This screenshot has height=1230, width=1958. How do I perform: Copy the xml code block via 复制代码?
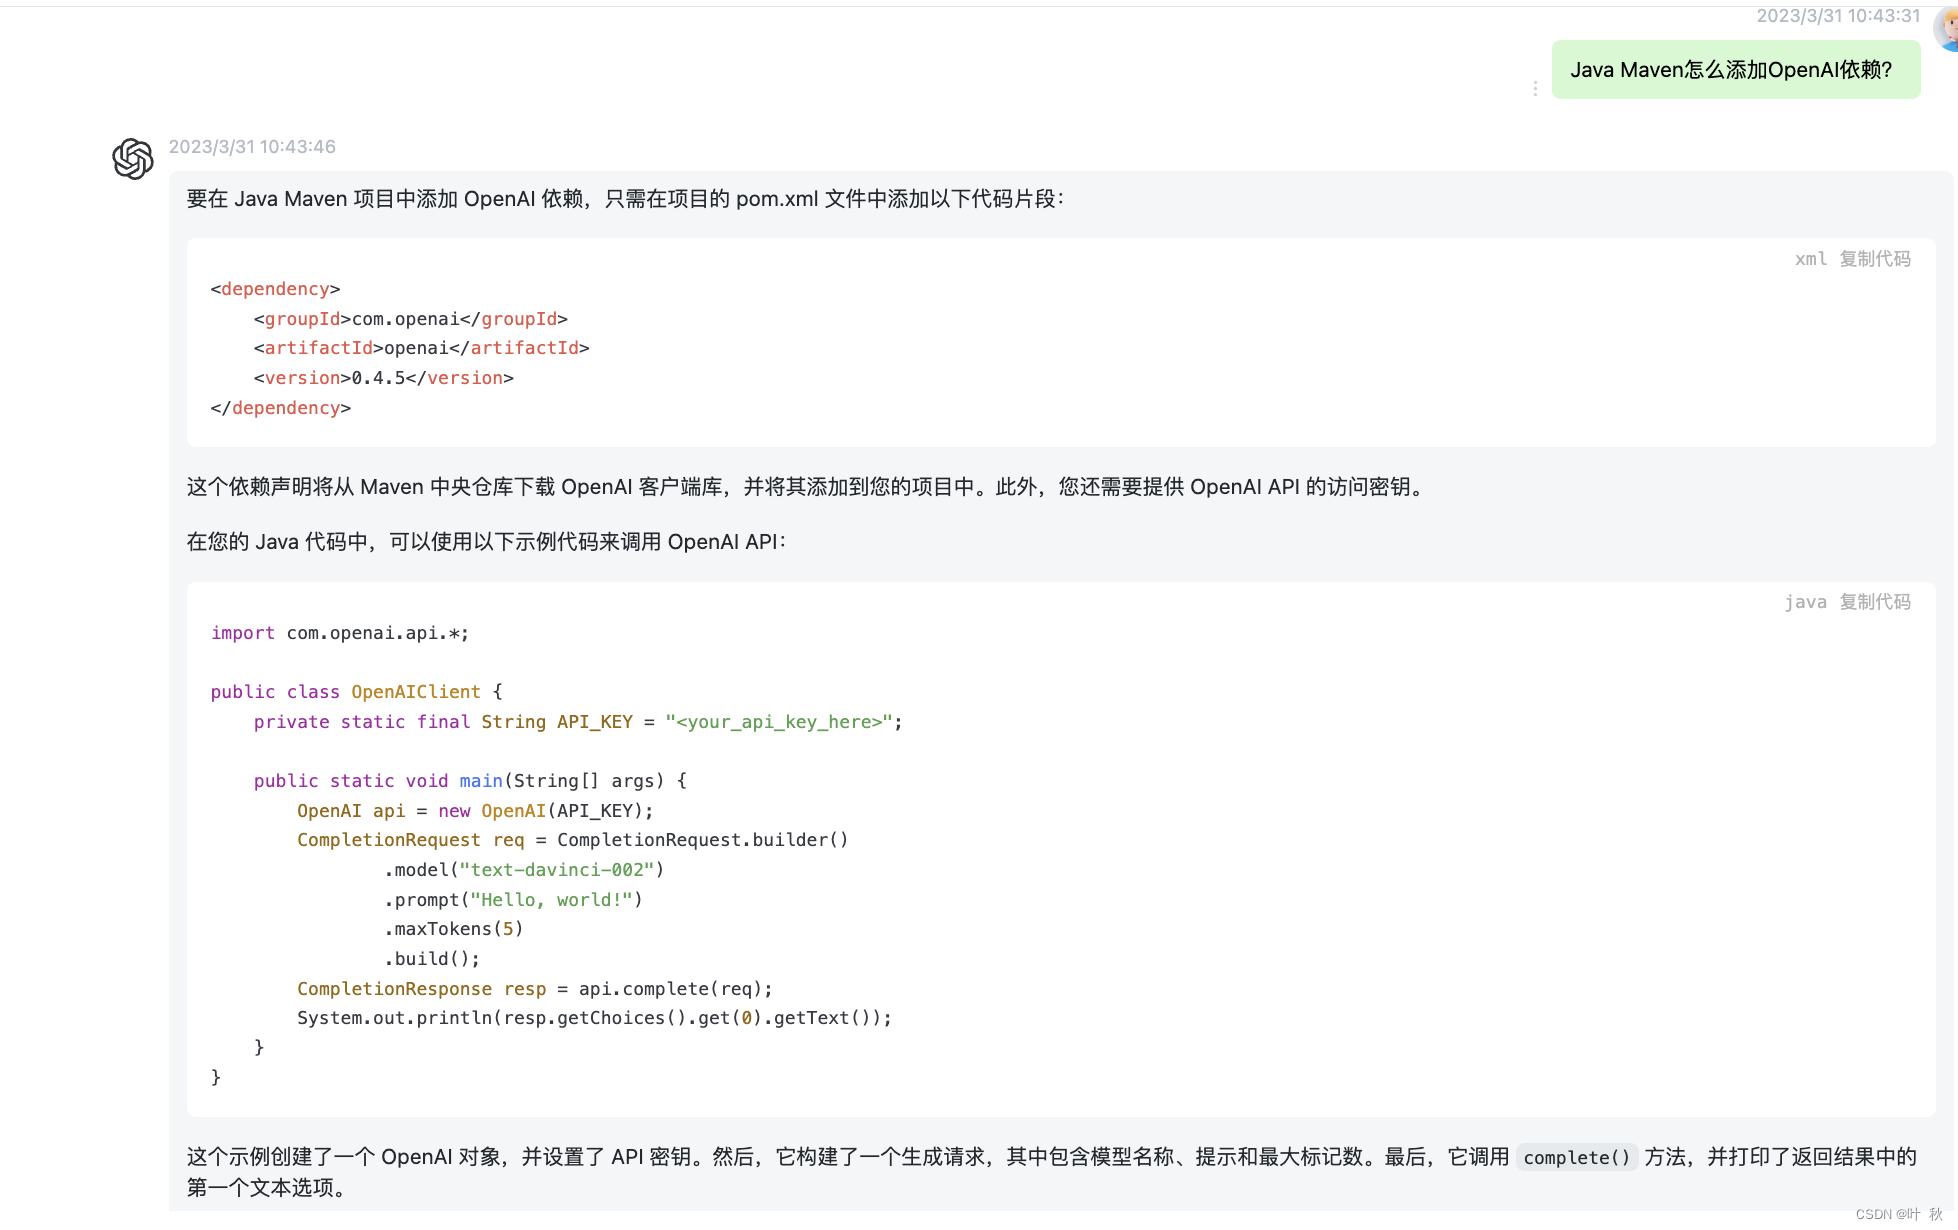click(1875, 259)
